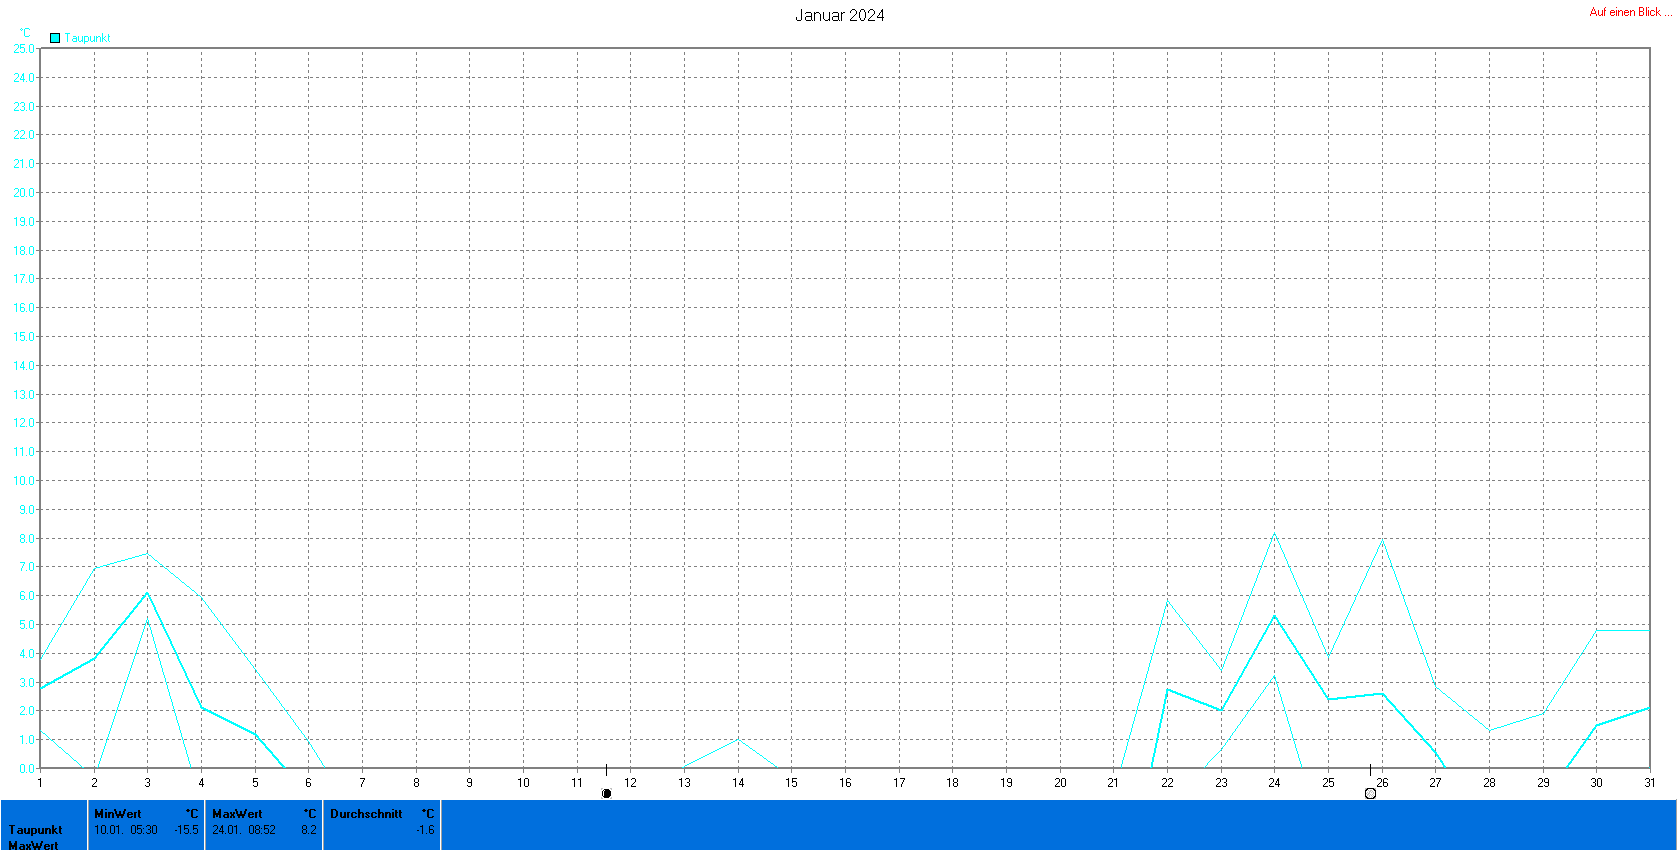Click the upper curve peak at day 26
The height and width of the screenshot is (850, 1677).
coord(1382,539)
